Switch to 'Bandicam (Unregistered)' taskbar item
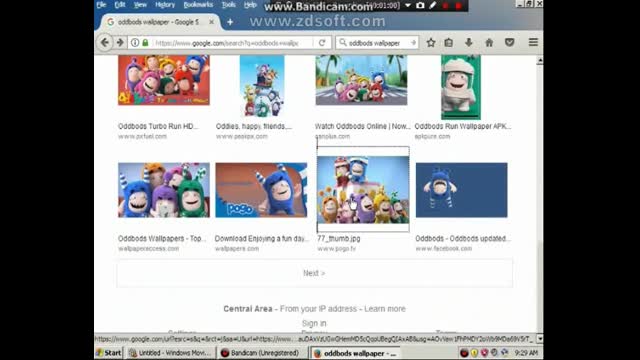This screenshot has height=360, width=640. coord(261,353)
